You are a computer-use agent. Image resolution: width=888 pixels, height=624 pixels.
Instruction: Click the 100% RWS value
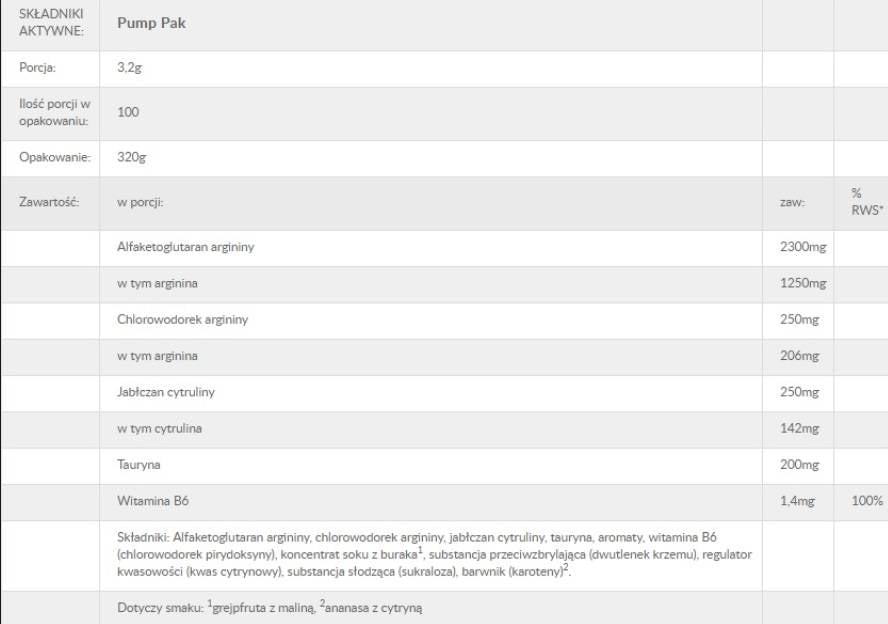867,501
